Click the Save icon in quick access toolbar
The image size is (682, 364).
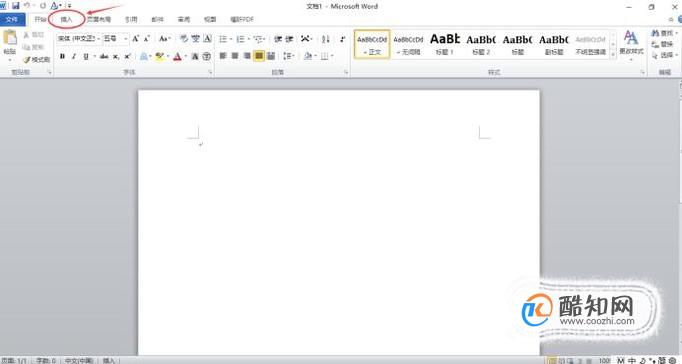(x=16, y=6)
